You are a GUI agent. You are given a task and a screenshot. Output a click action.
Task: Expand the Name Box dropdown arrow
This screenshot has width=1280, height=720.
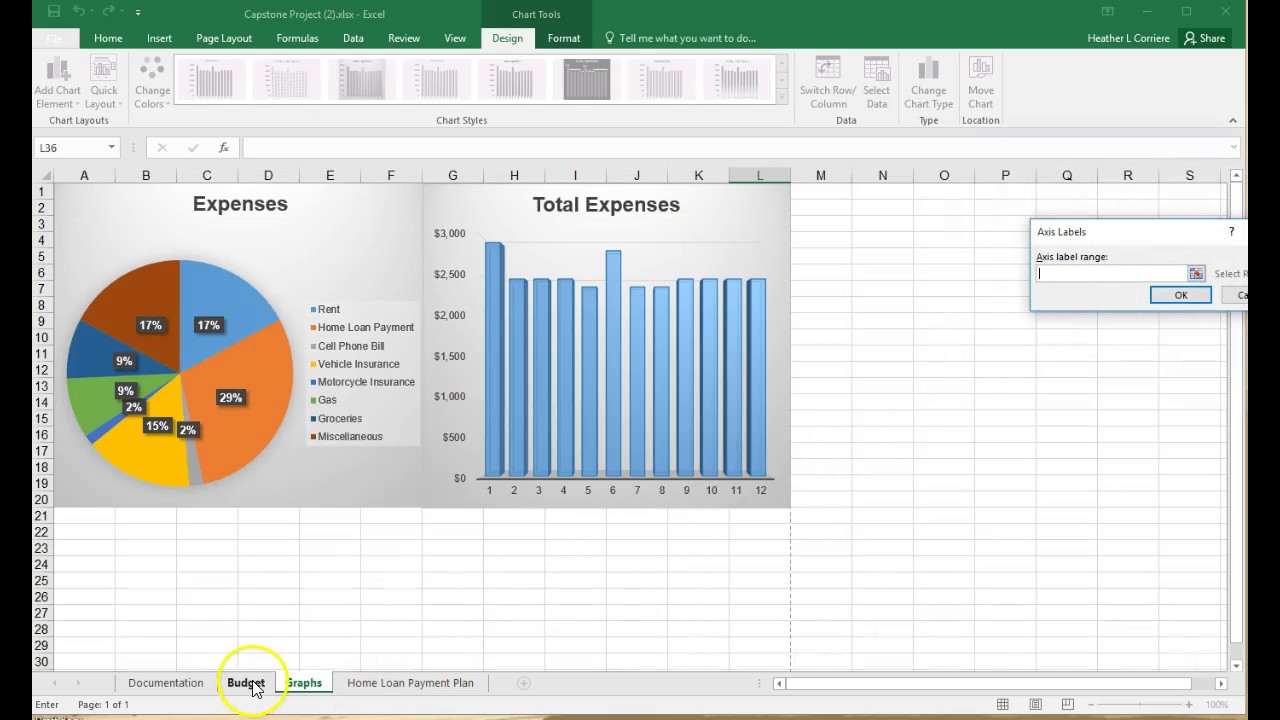click(112, 147)
